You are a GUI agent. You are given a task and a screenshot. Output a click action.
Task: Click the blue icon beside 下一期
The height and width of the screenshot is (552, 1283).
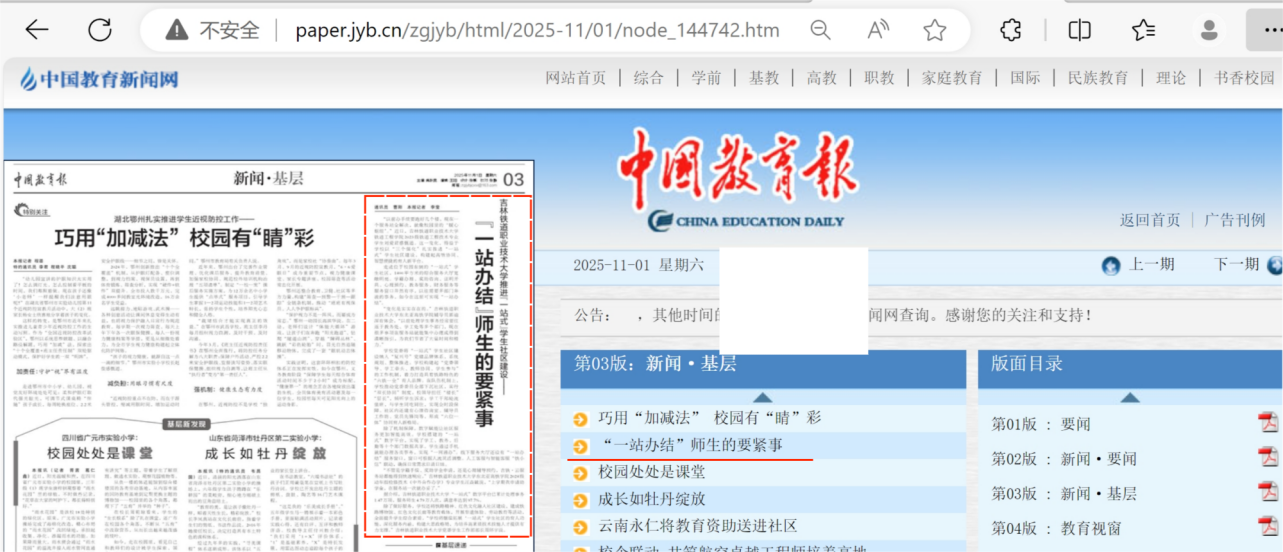1275,266
